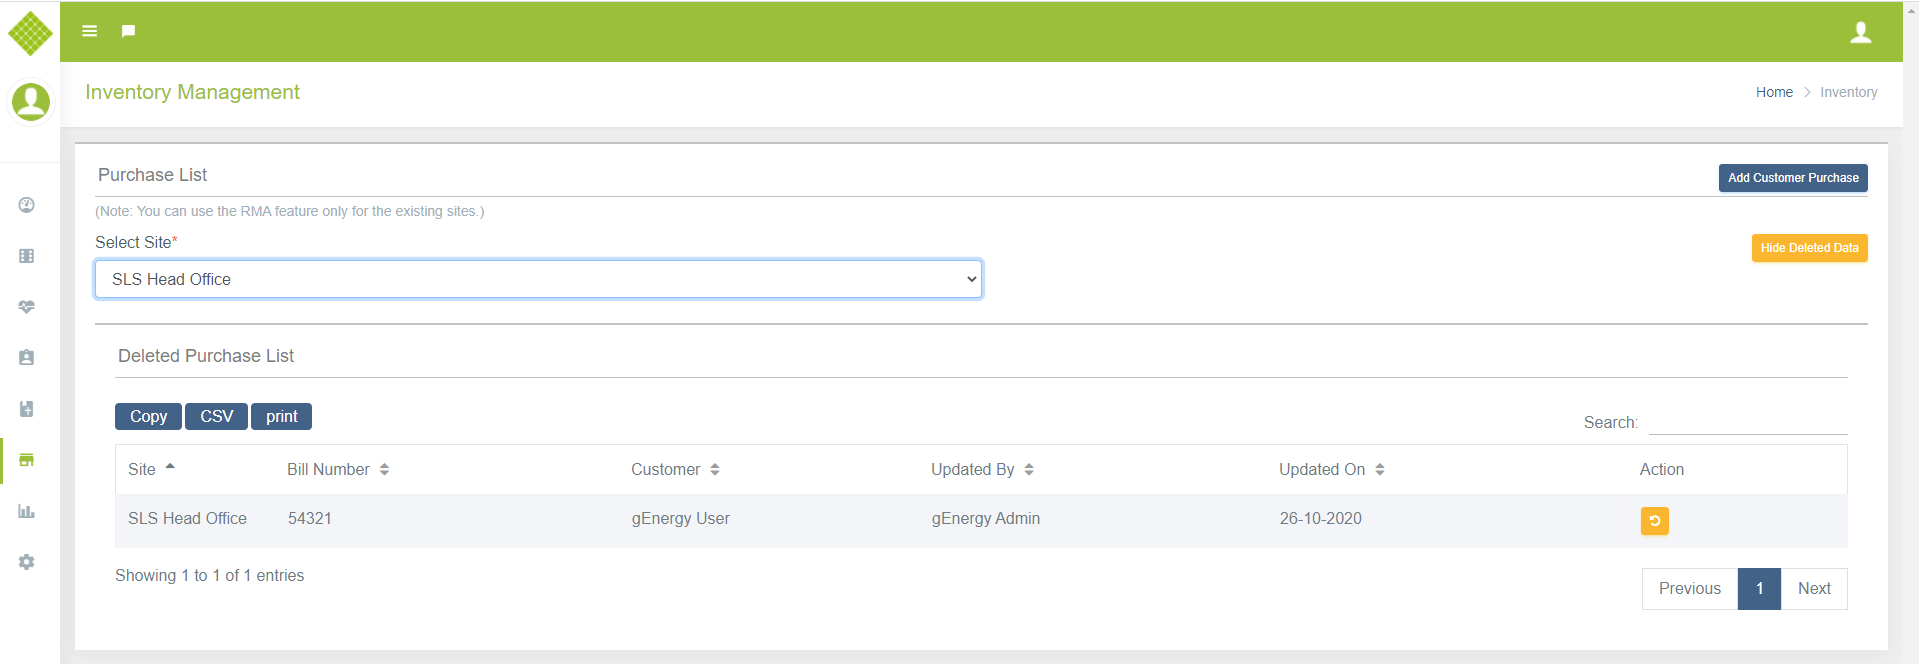The height and width of the screenshot is (664, 1919).
Task: Open Home breadcrumb link
Action: pos(1774,92)
